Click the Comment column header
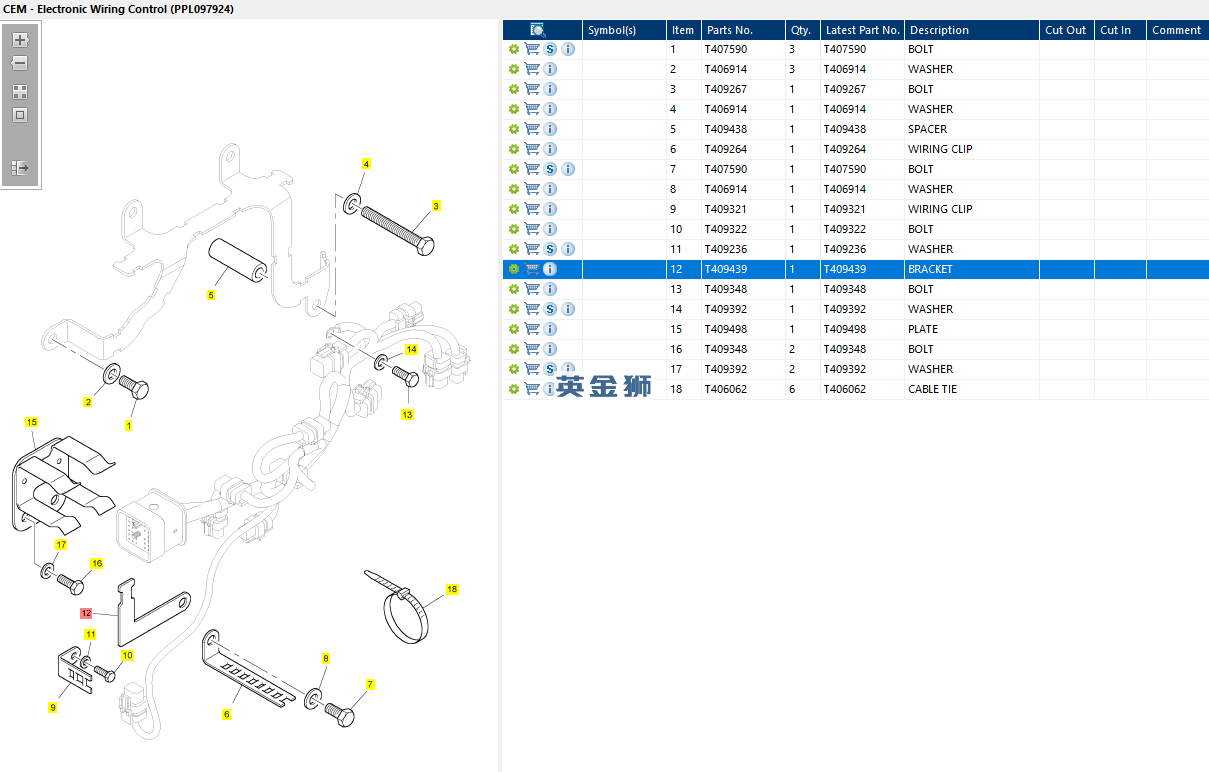The width and height of the screenshot is (1209, 772). click(1177, 30)
